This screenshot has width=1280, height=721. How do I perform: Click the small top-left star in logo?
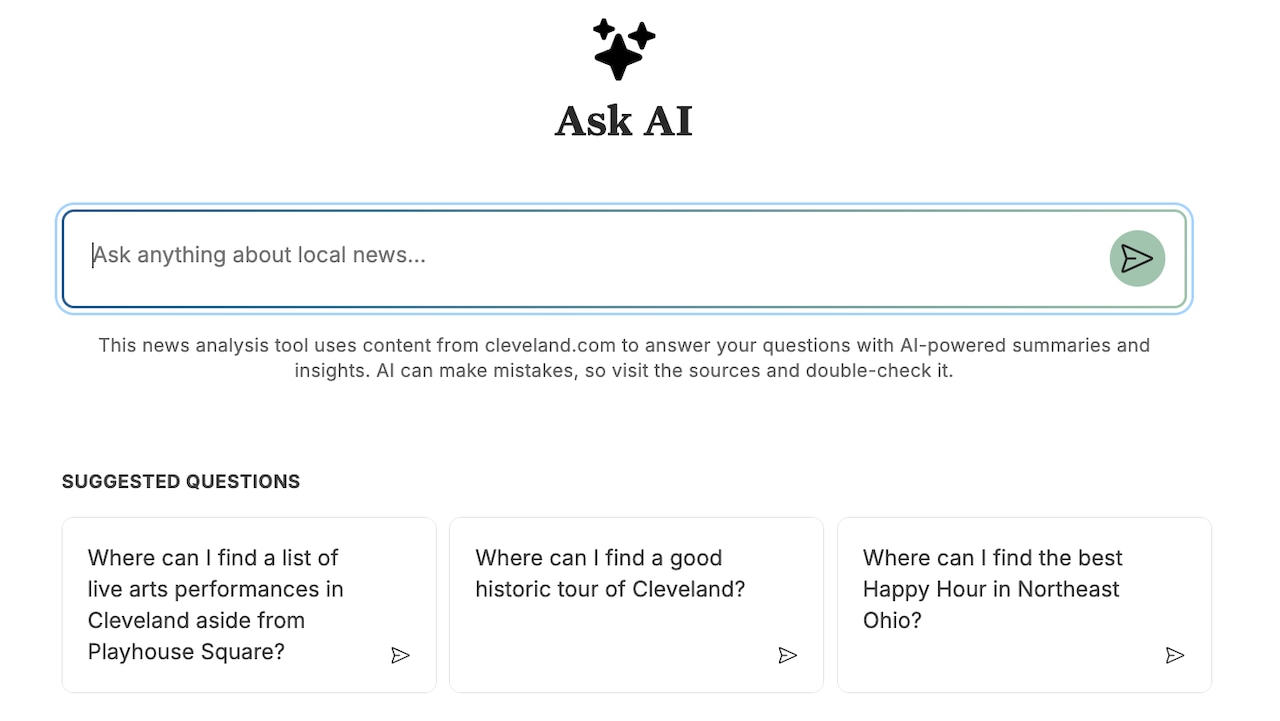click(603, 28)
